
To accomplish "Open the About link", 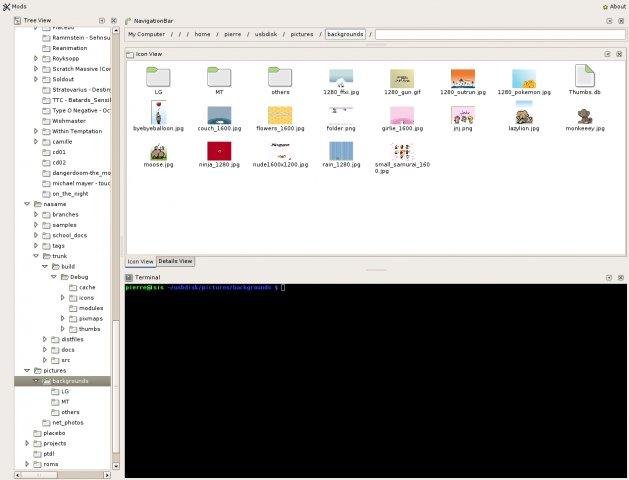I will point(614,7).
